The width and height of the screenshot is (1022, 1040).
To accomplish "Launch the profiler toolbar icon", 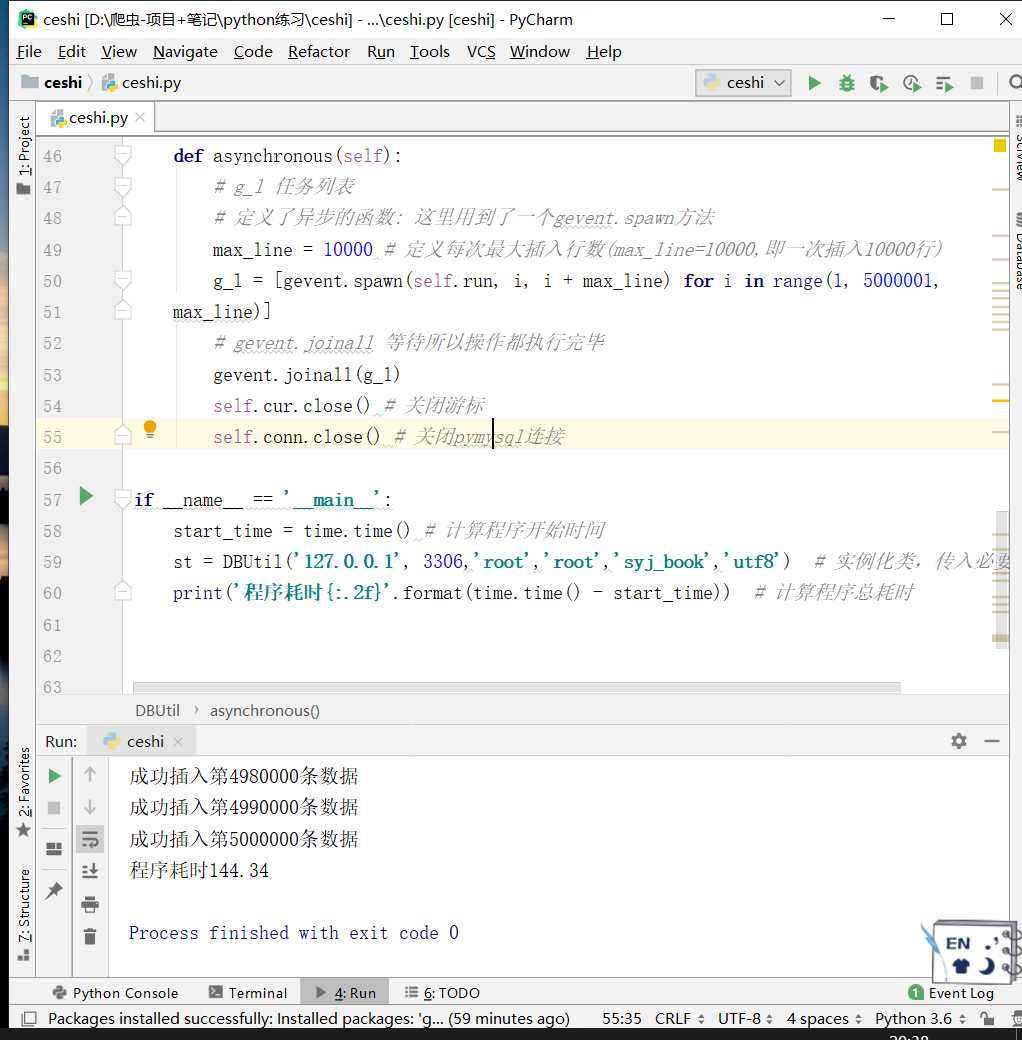I will click(912, 83).
